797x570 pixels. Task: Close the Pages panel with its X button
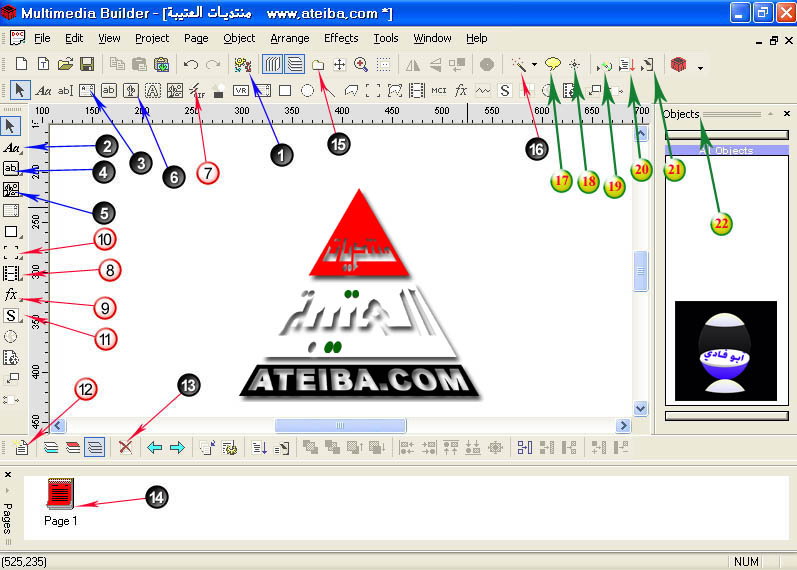pos(8,474)
